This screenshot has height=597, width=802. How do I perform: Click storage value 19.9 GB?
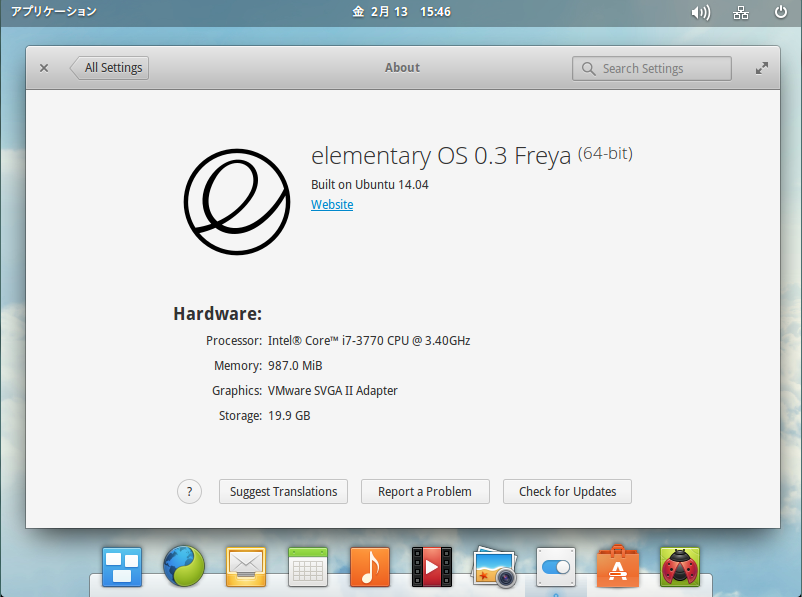[x=289, y=416]
